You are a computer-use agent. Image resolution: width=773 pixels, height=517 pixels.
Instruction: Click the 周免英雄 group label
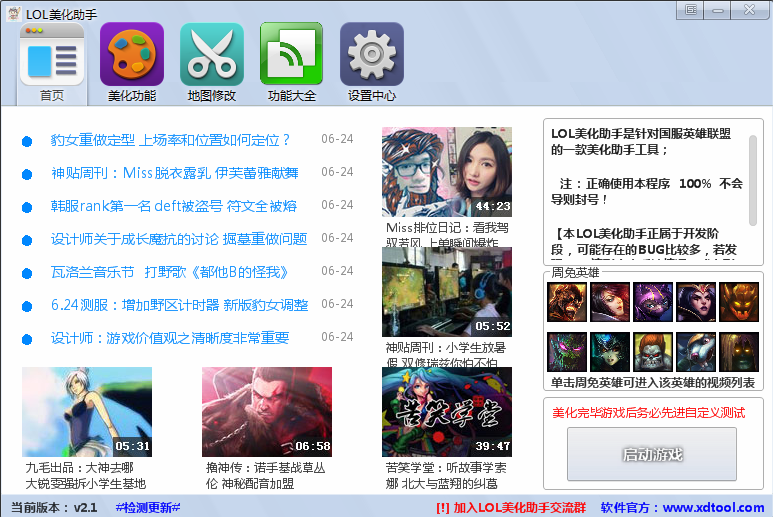pyautogui.click(x=575, y=272)
